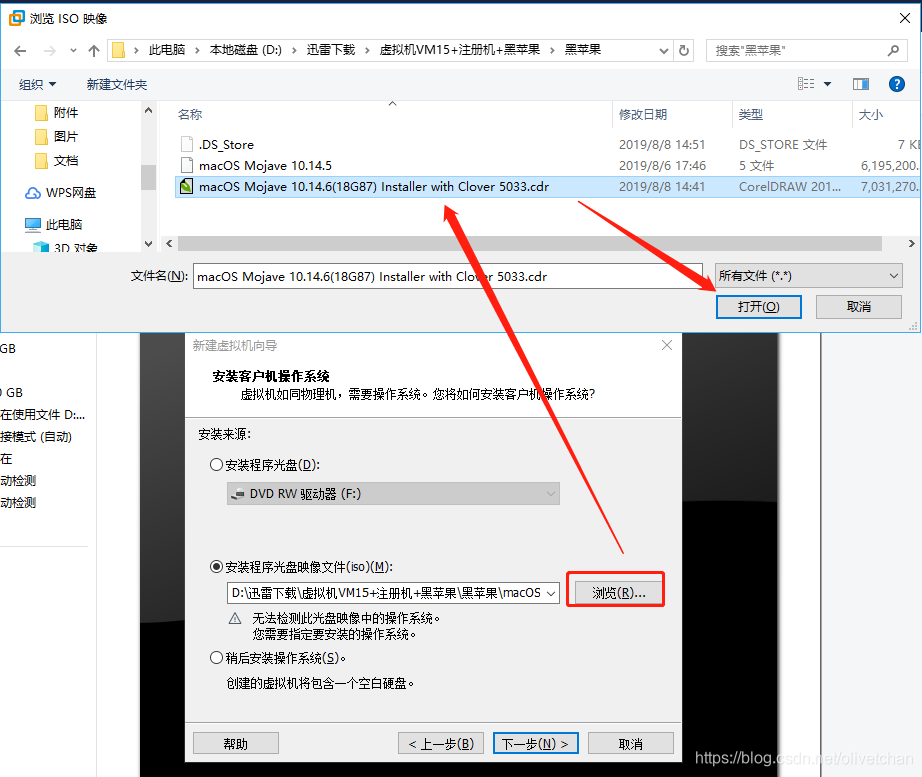Click the search magnifier icon

coord(893,51)
